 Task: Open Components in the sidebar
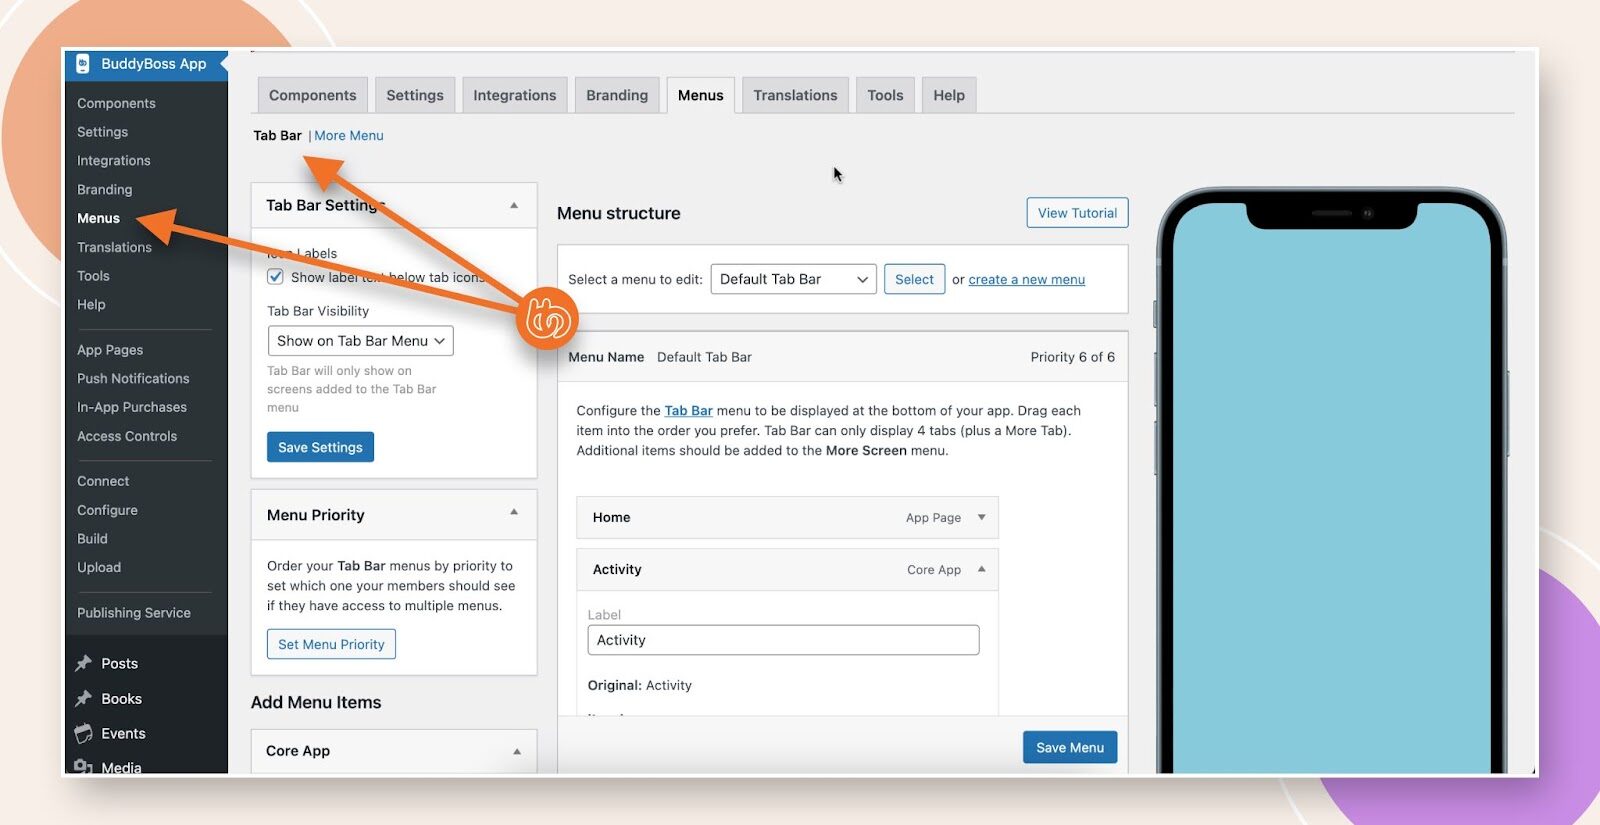116,103
